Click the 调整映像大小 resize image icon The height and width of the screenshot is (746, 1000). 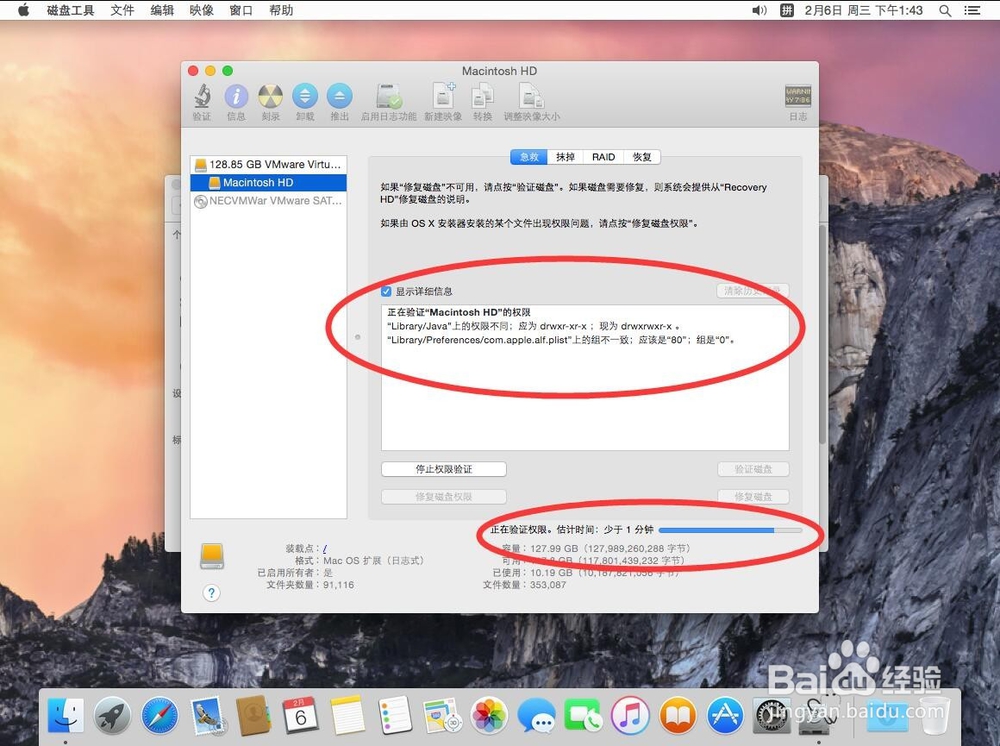[x=531, y=98]
